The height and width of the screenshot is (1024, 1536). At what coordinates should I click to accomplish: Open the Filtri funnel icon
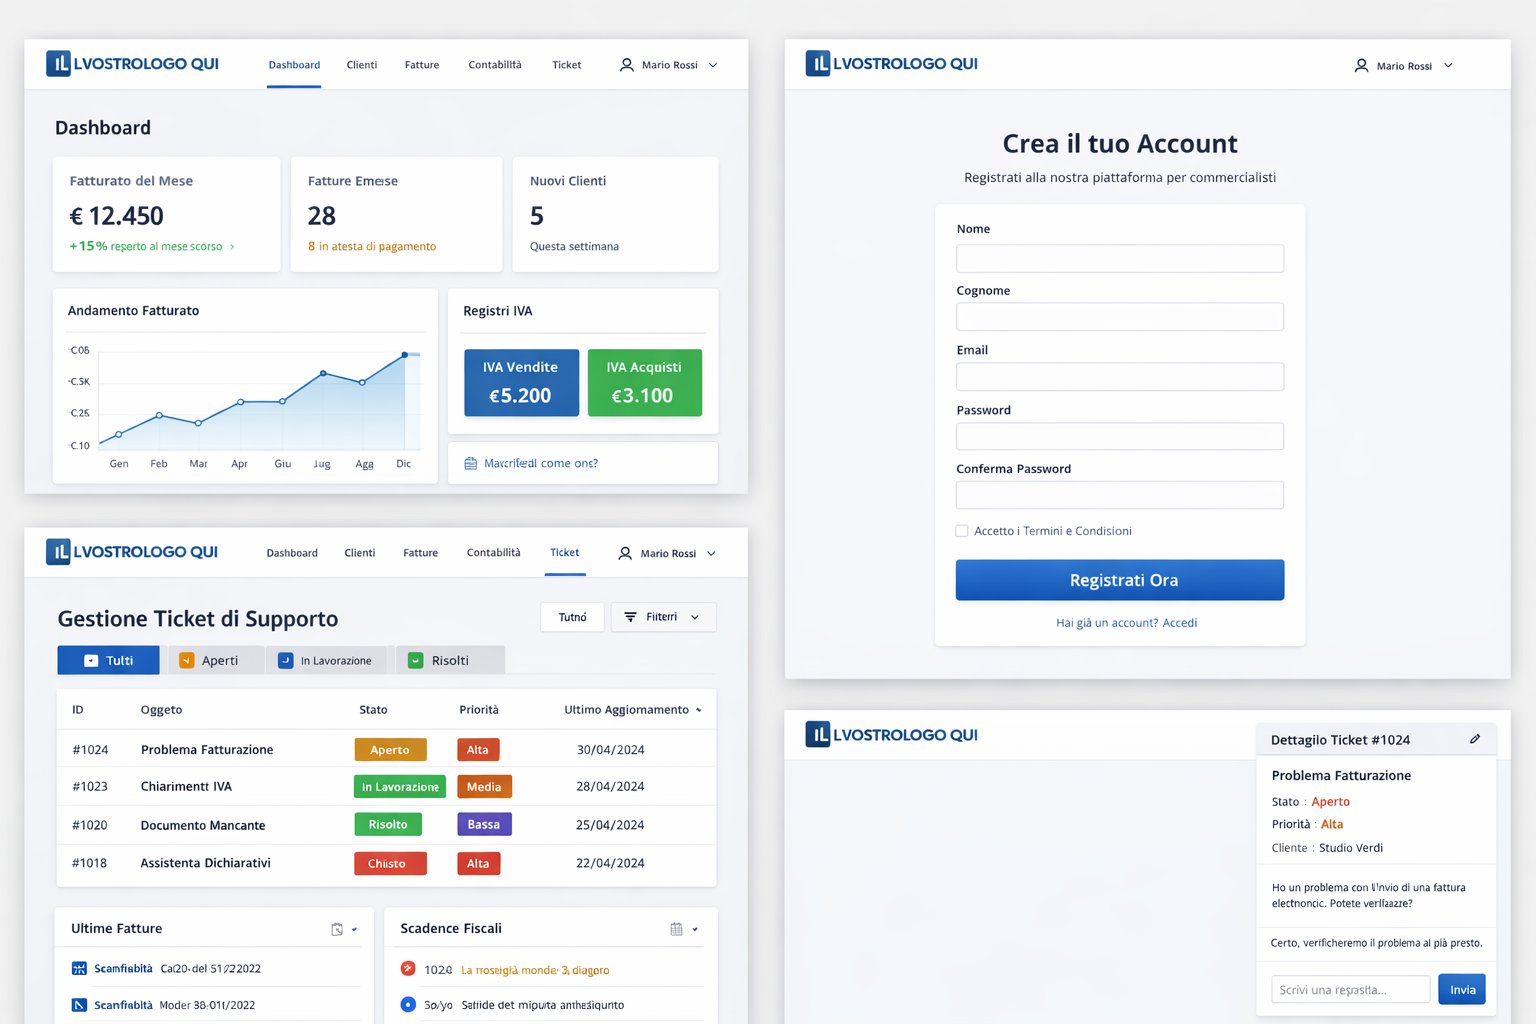(x=630, y=617)
